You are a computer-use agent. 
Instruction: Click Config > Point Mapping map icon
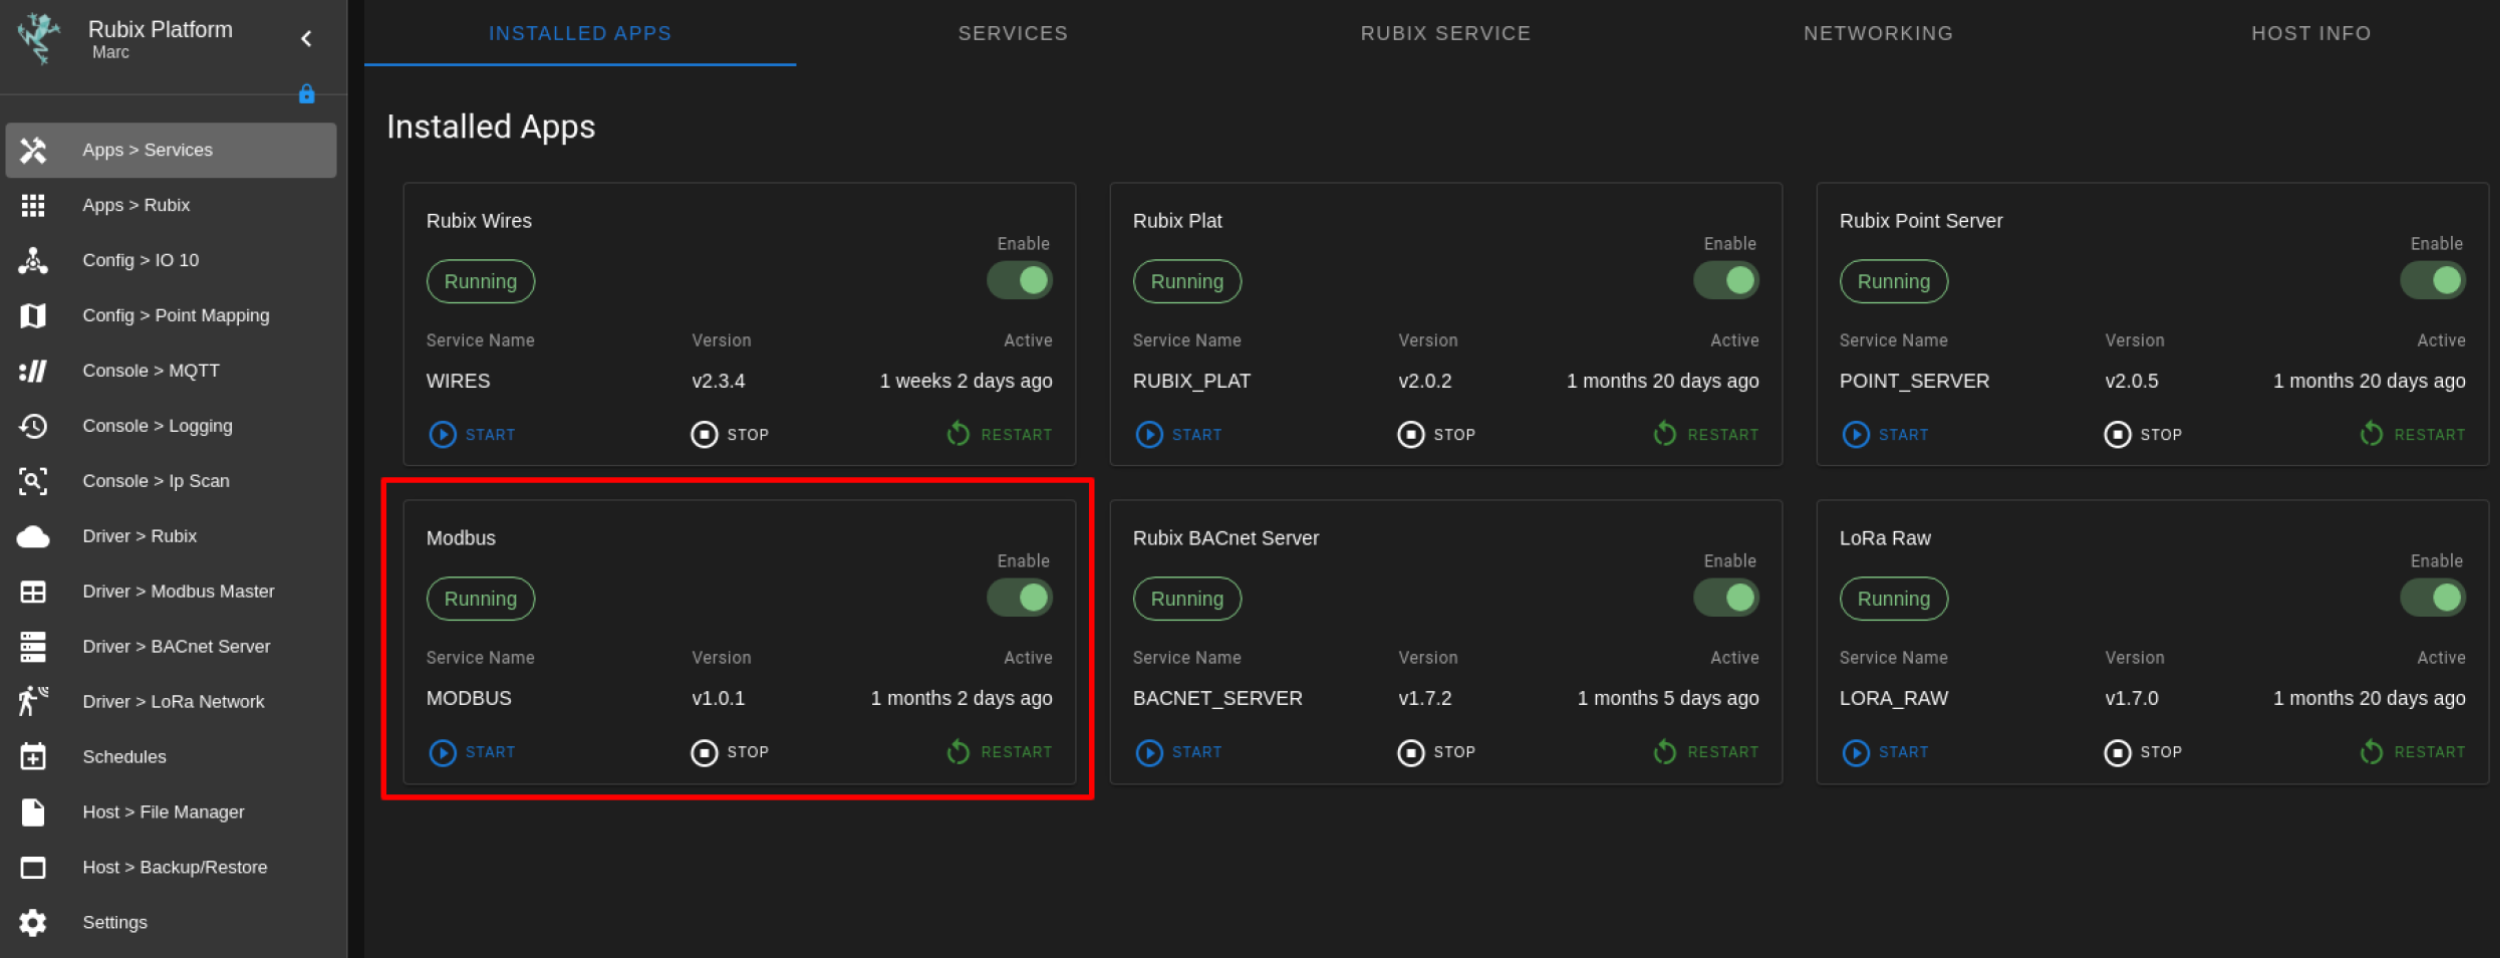33,316
